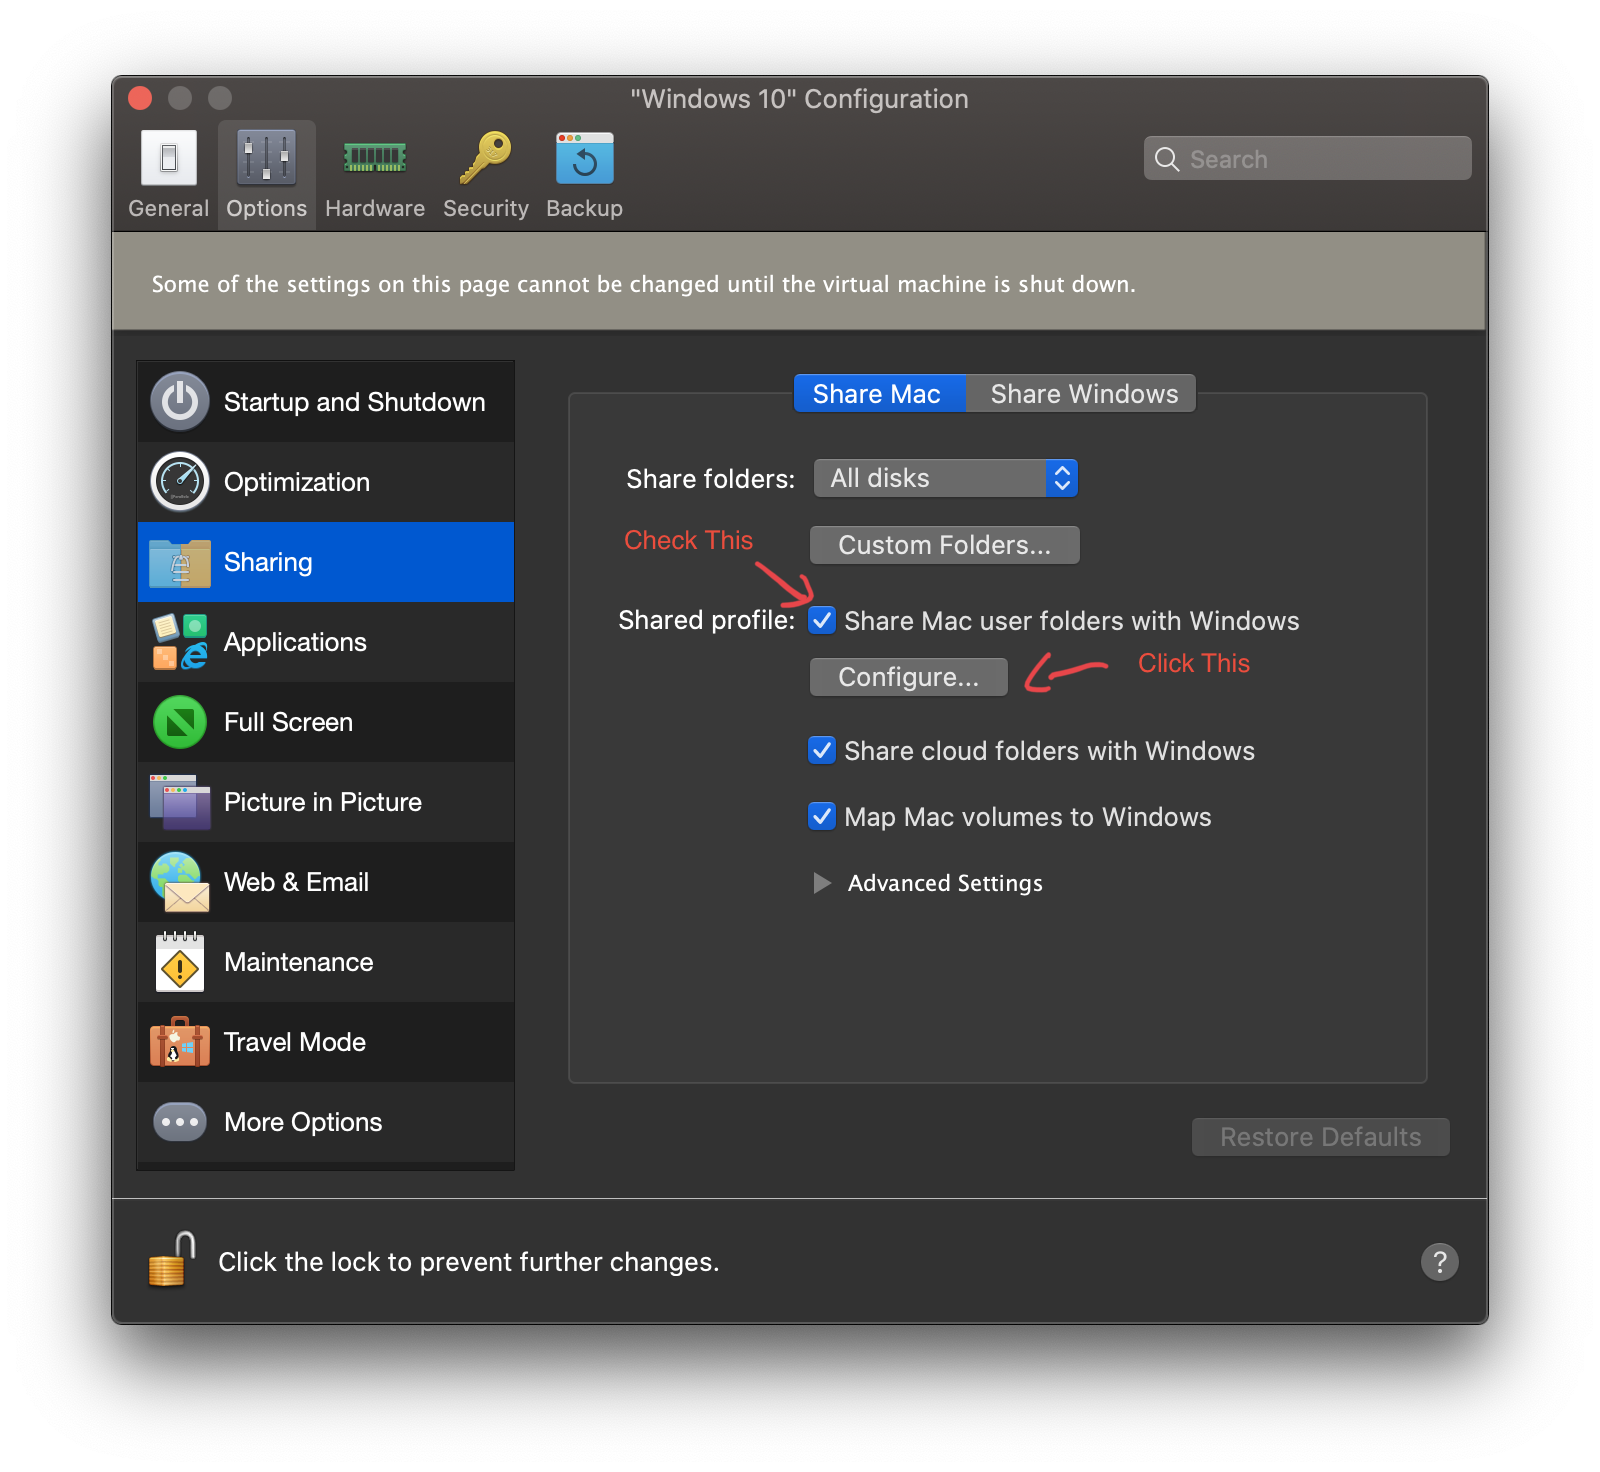The height and width of the screenshot is (1472, 1600).
Task: Select Startup and Shutdown in the sidebar
Action: point(326,402)
